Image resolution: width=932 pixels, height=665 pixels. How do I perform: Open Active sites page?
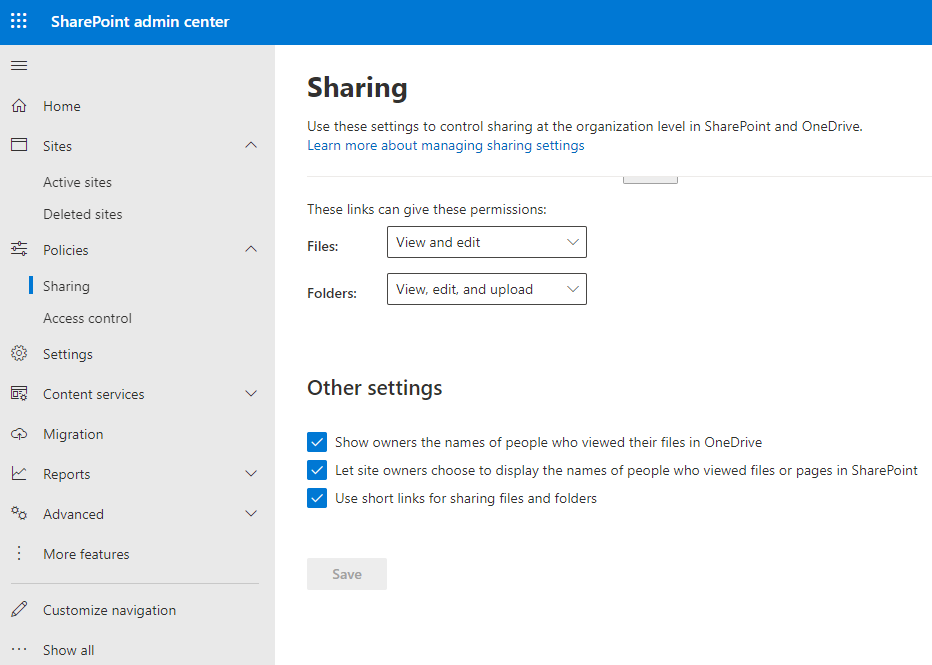(x=77, y=182)
